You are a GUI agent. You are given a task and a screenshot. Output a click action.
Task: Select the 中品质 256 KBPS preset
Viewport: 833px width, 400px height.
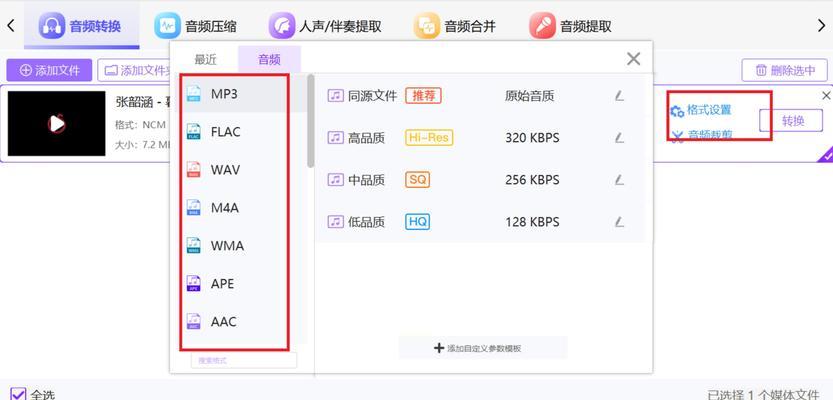pos(481,180)
